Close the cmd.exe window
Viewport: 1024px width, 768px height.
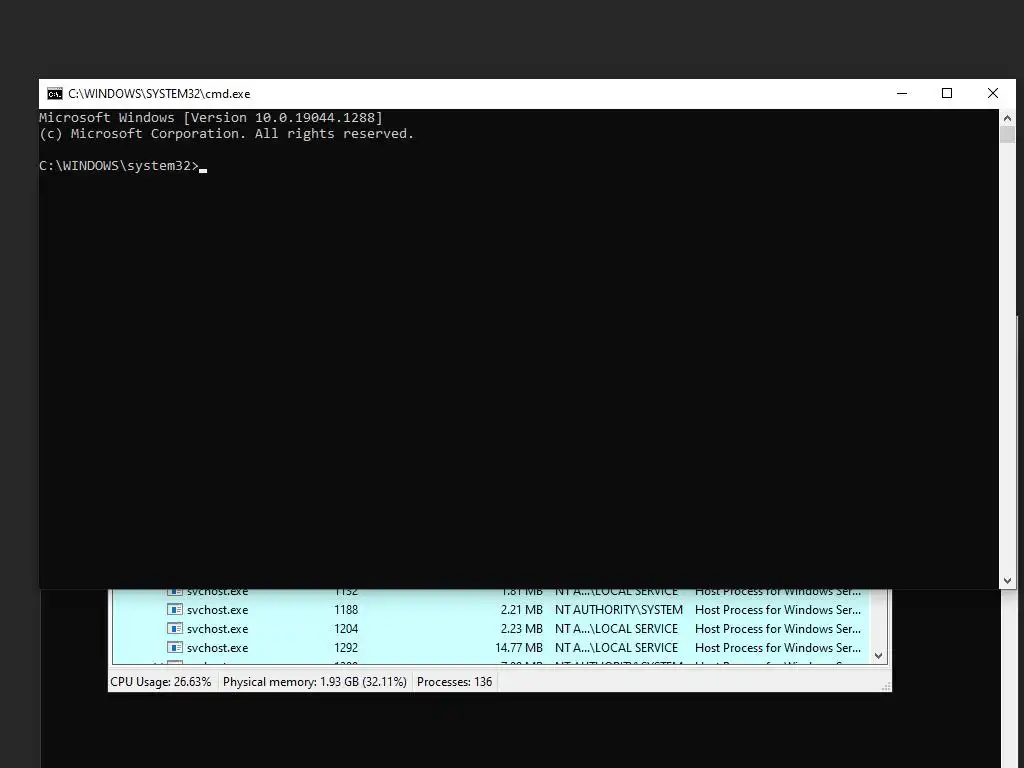coord(993,93)
